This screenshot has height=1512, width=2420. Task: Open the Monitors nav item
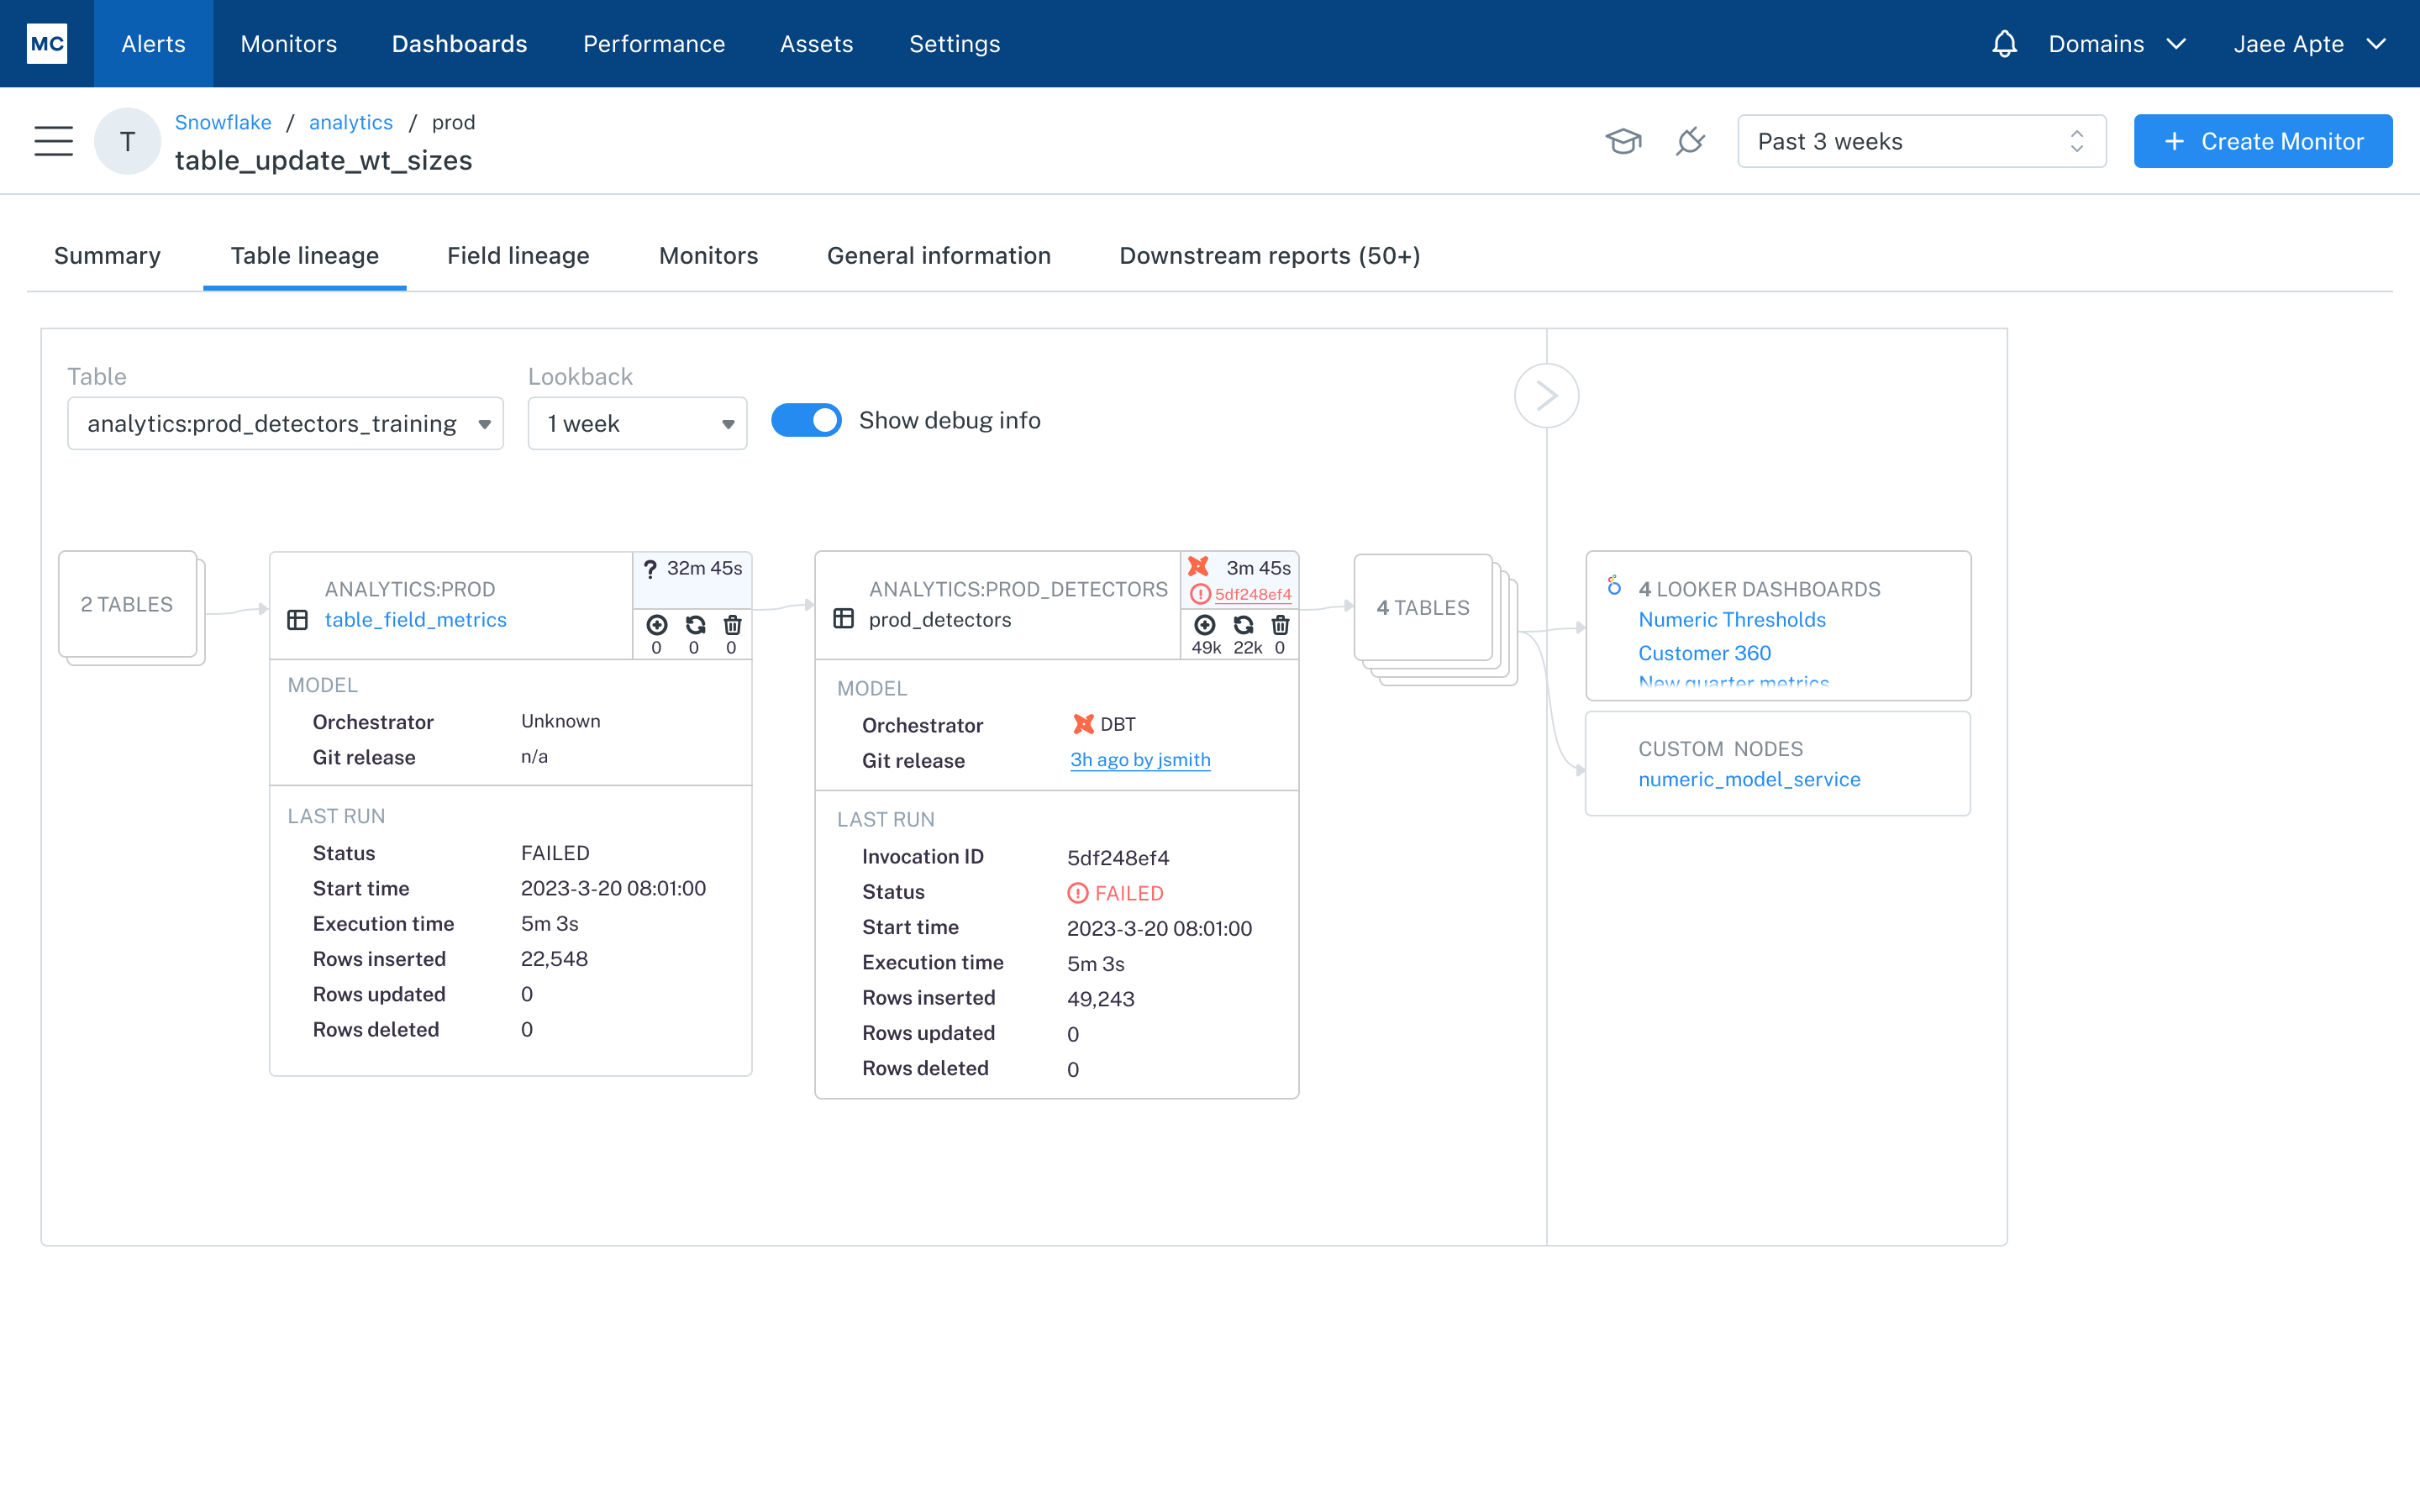[289, 44]
